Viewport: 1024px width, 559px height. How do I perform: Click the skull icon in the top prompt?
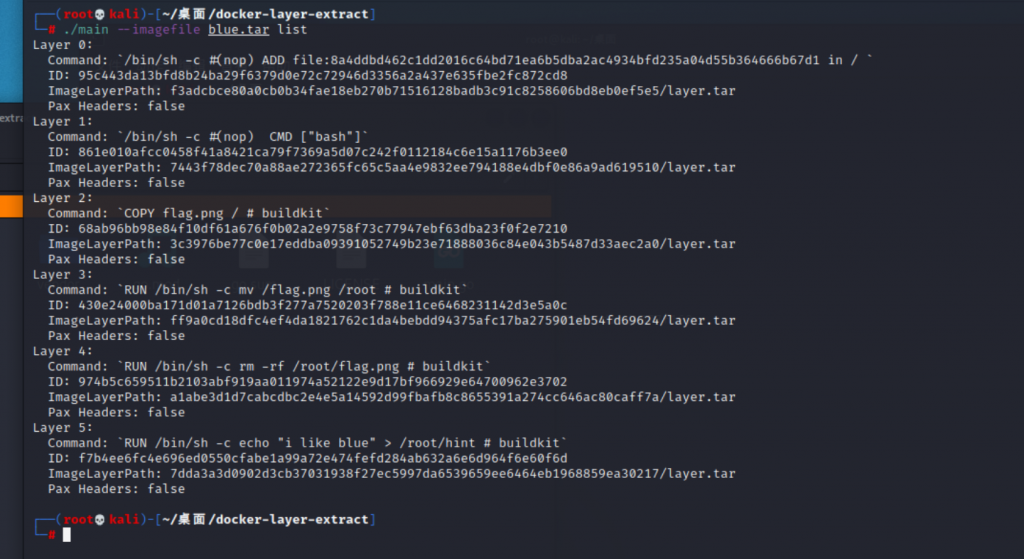click(x=99, y=14)
